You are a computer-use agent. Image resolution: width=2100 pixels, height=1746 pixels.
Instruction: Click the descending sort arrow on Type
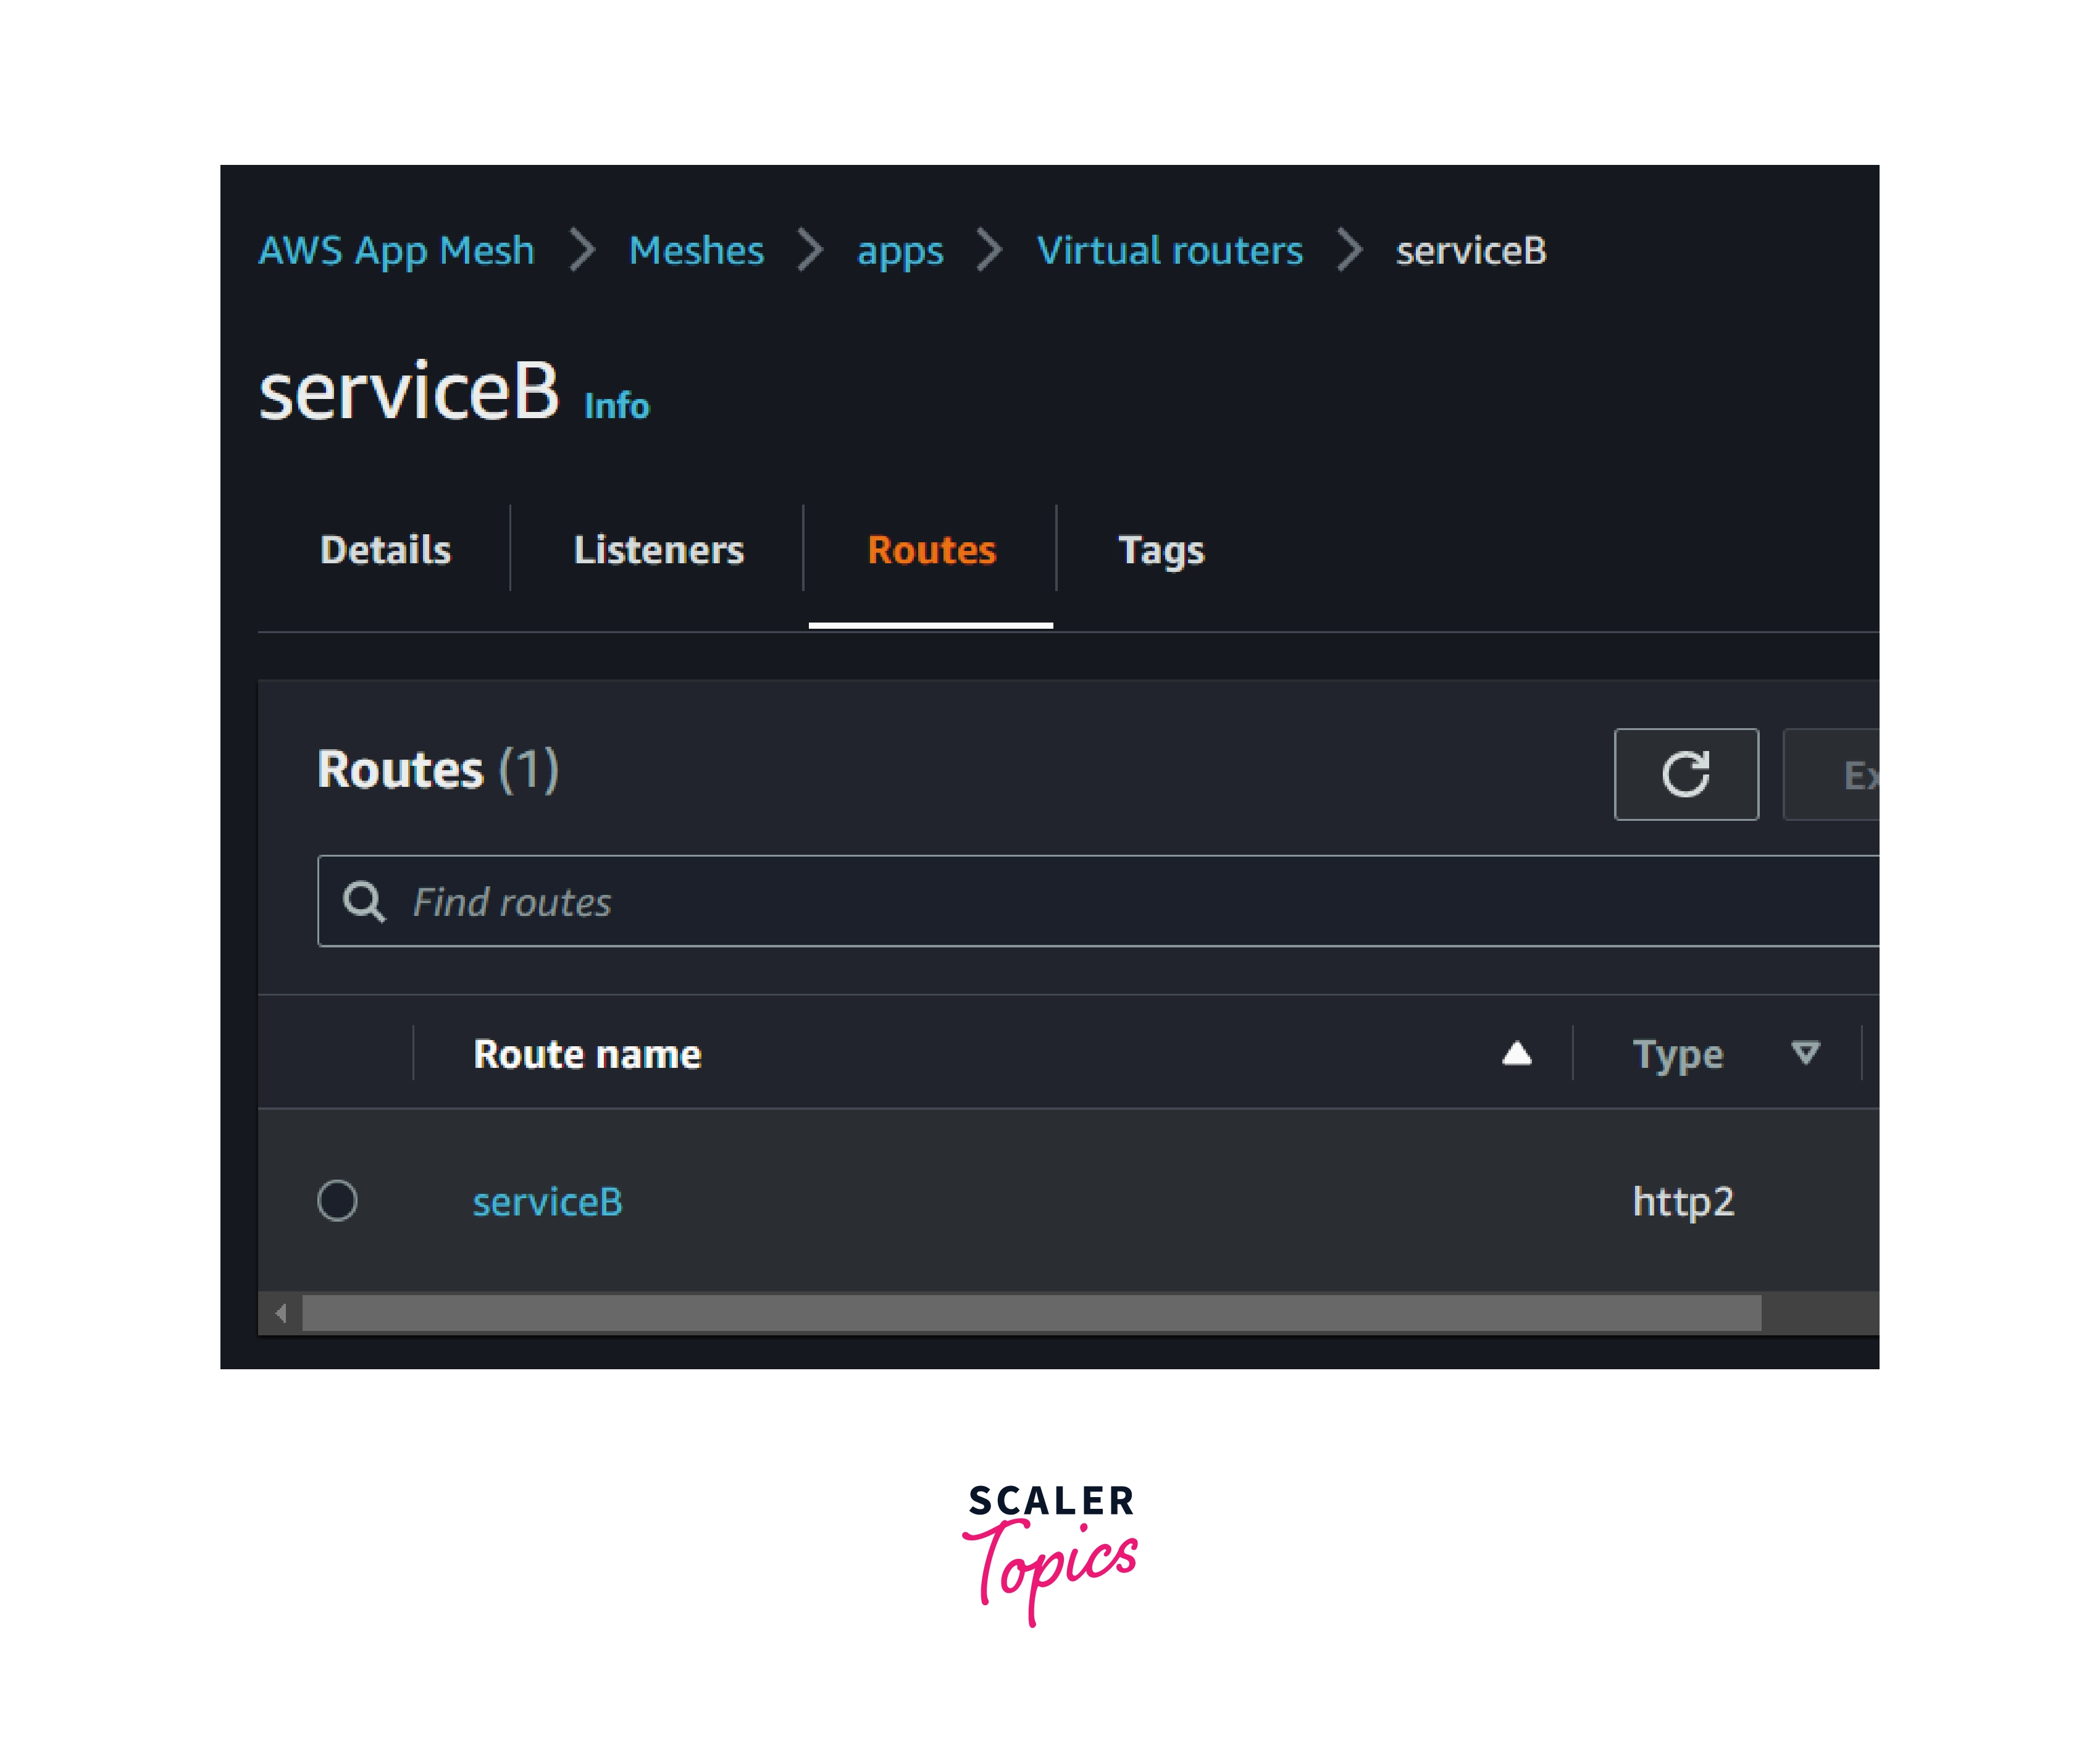click(x=1805, y=1053)
